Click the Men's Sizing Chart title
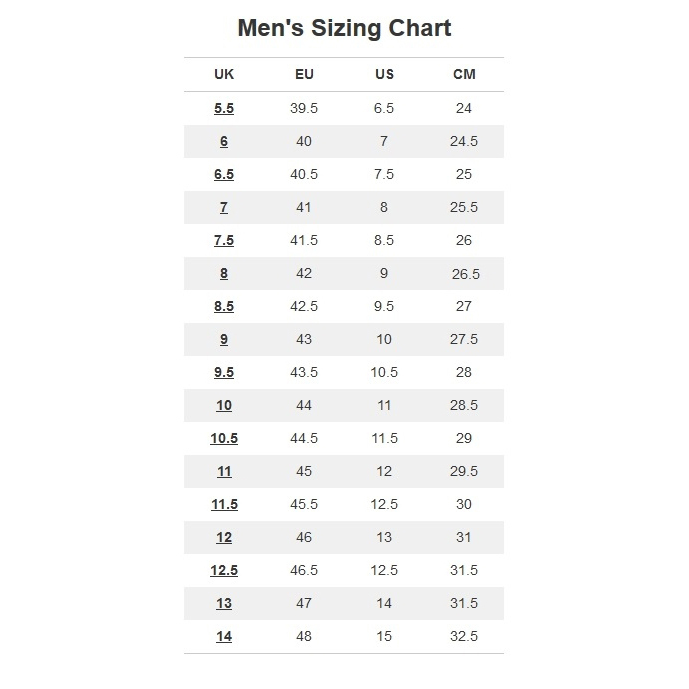The height and width of the screenshot is (689, 689). pos(344,28)
